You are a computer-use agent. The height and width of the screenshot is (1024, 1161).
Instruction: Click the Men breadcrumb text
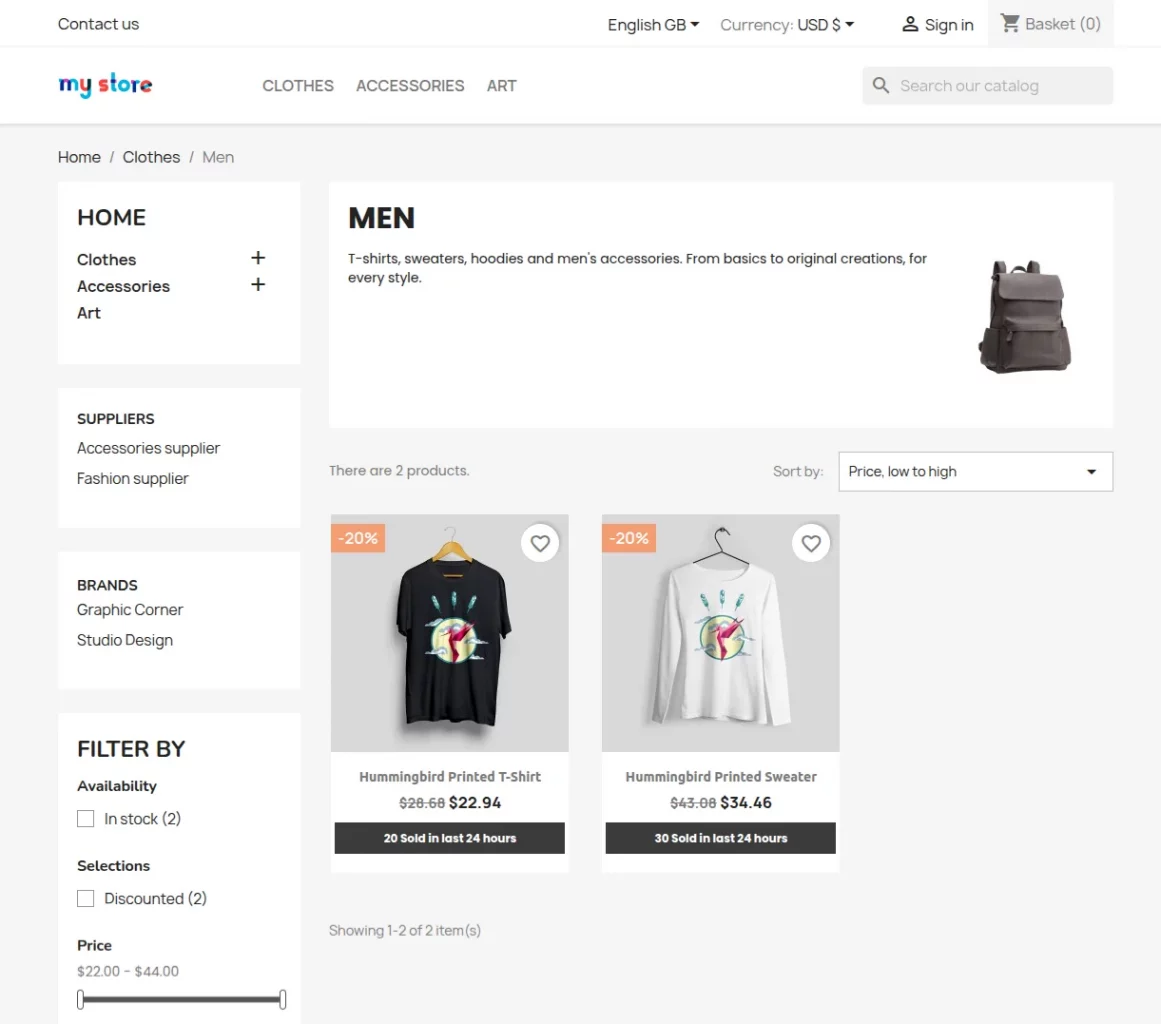point(218,157)
